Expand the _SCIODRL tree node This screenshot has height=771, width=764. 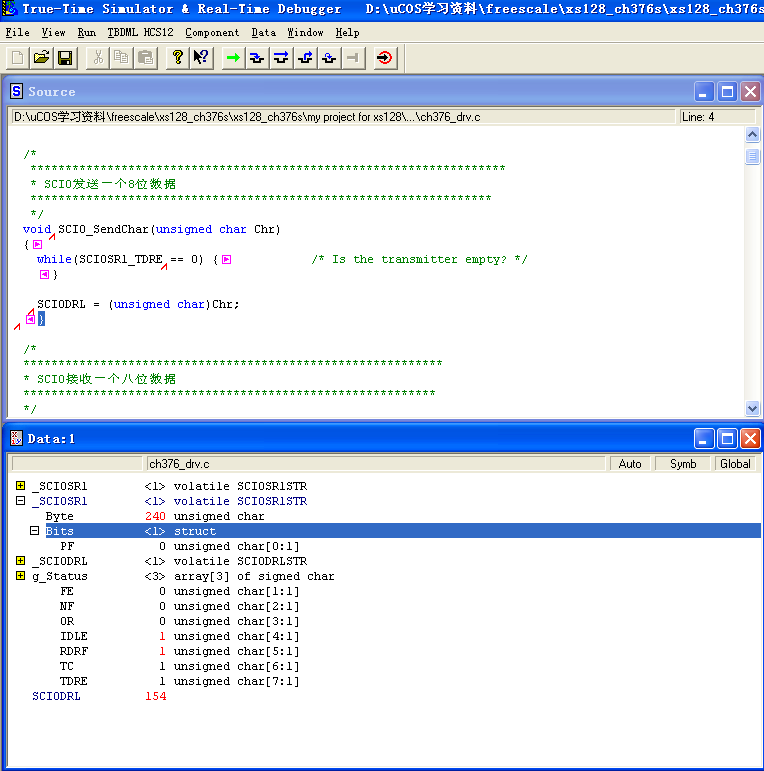click(21, 561)
